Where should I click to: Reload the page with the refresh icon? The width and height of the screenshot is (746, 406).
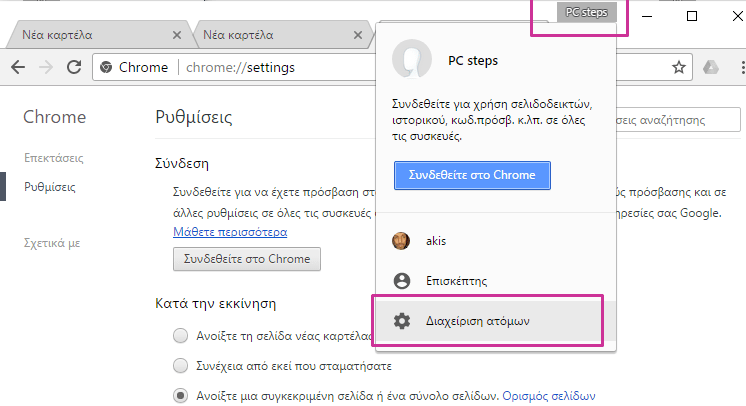[x=74, y=67]
